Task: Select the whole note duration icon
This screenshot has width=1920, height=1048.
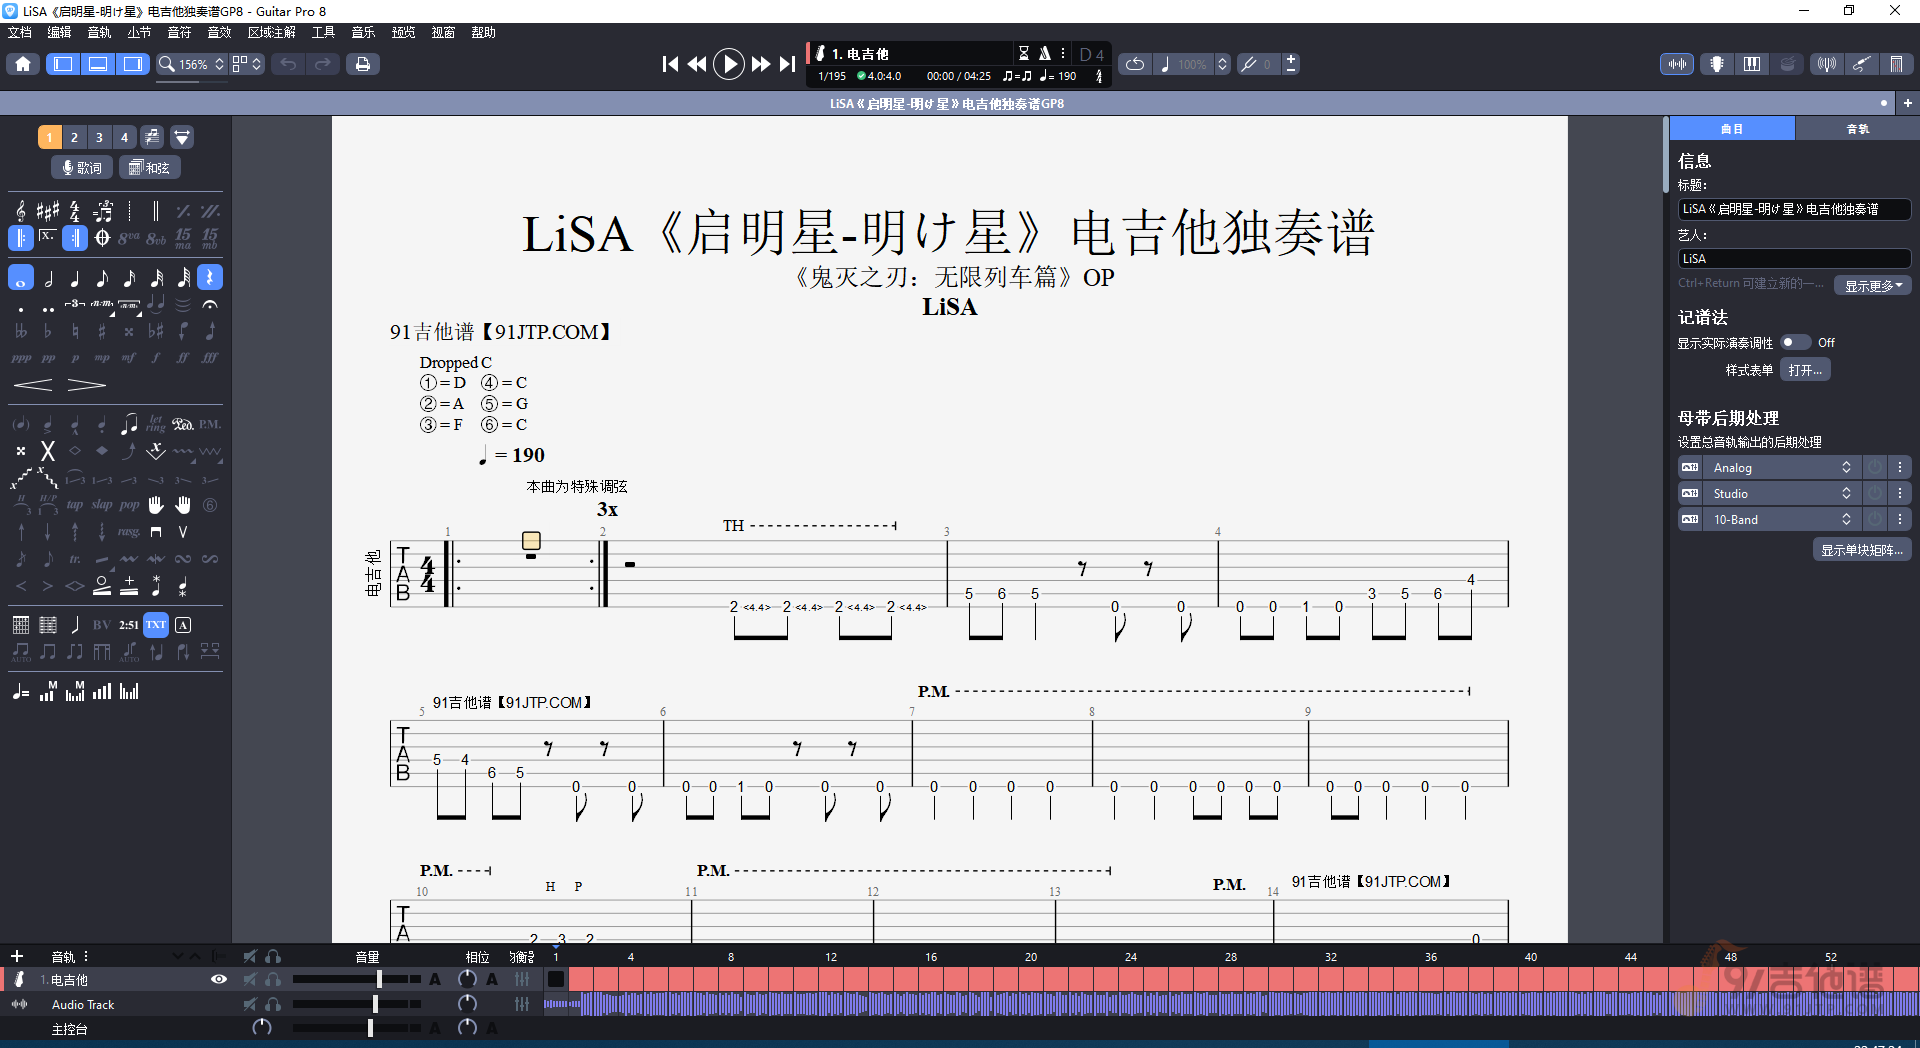Action: (x=21, y=278)
